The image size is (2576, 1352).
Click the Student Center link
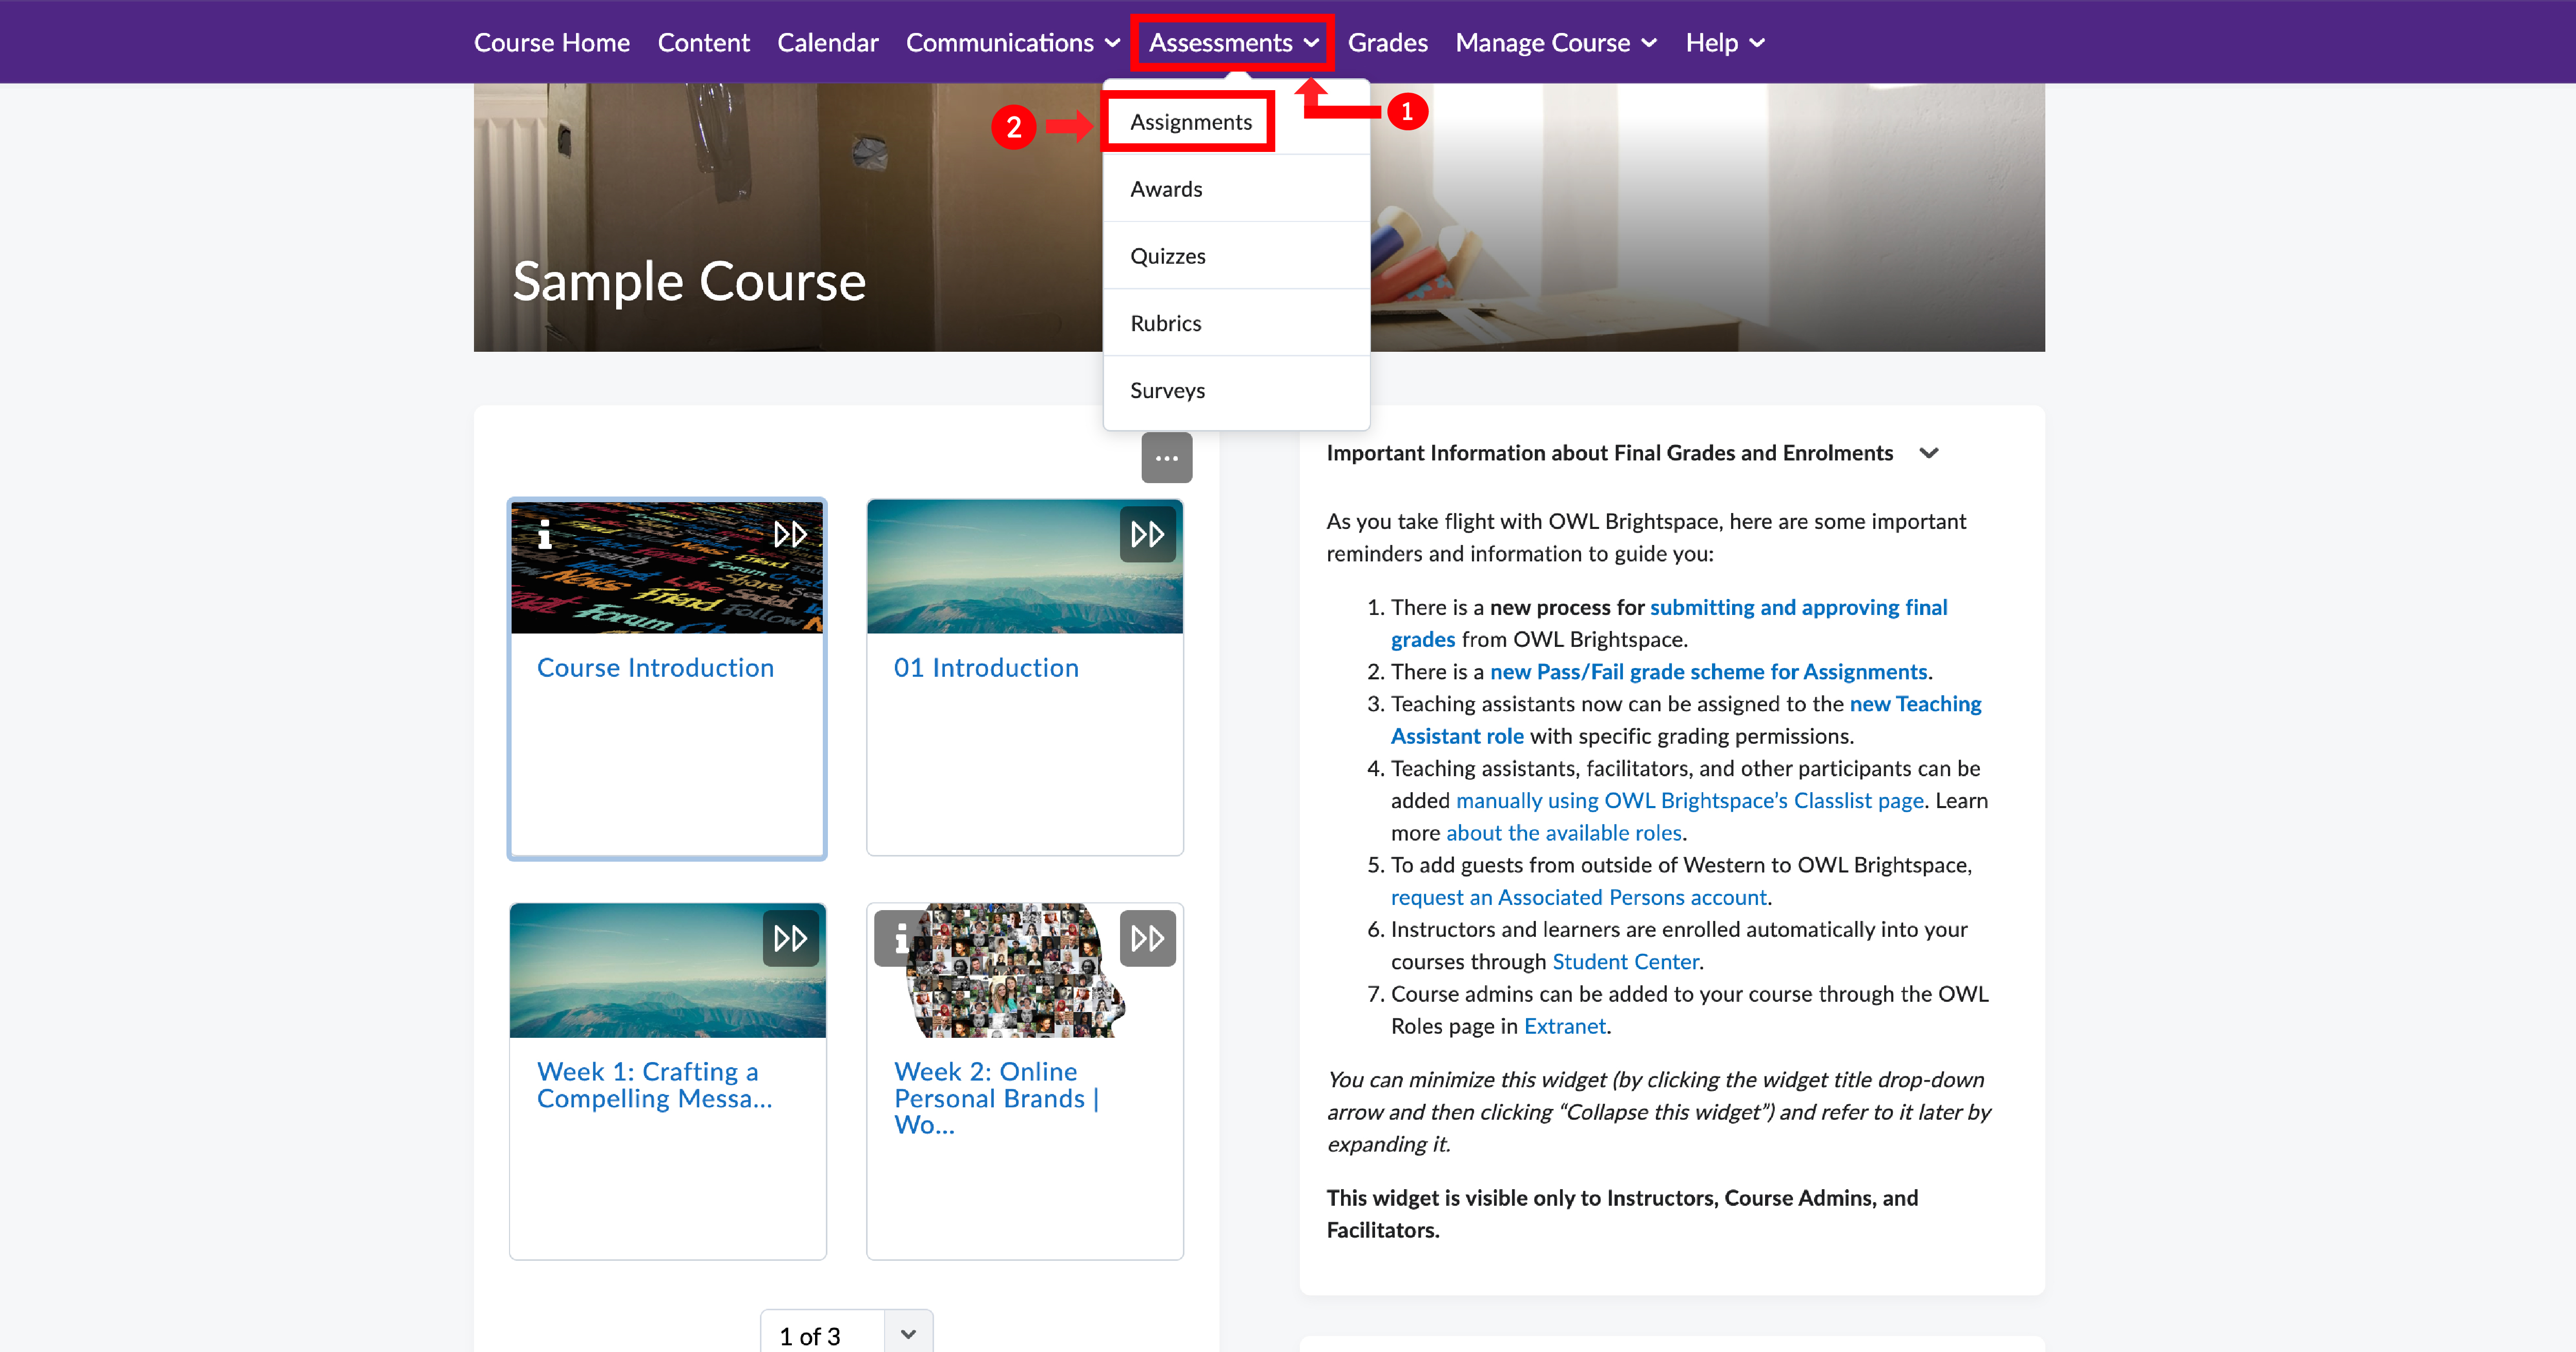(1625, 961)
